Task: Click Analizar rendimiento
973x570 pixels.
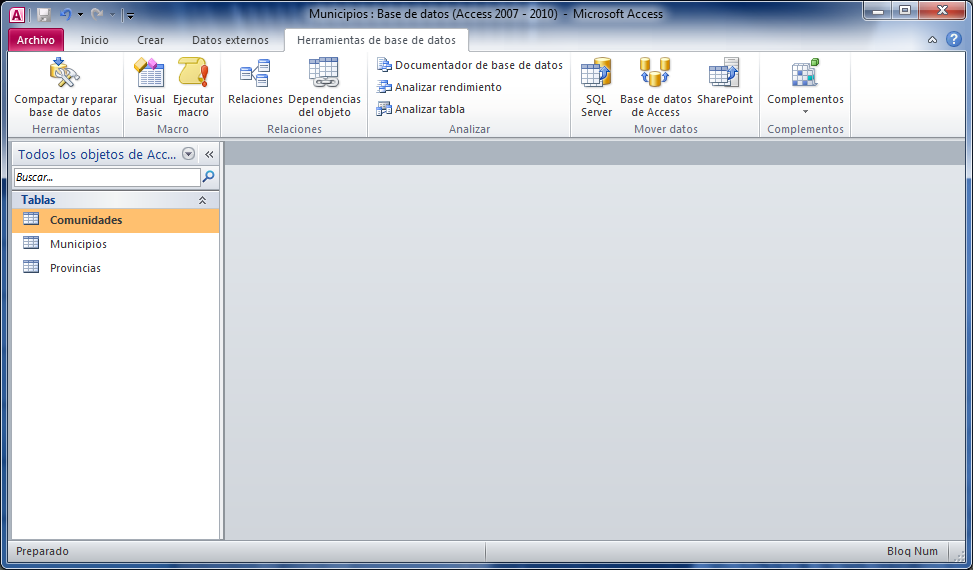Action: click(439, 87)
